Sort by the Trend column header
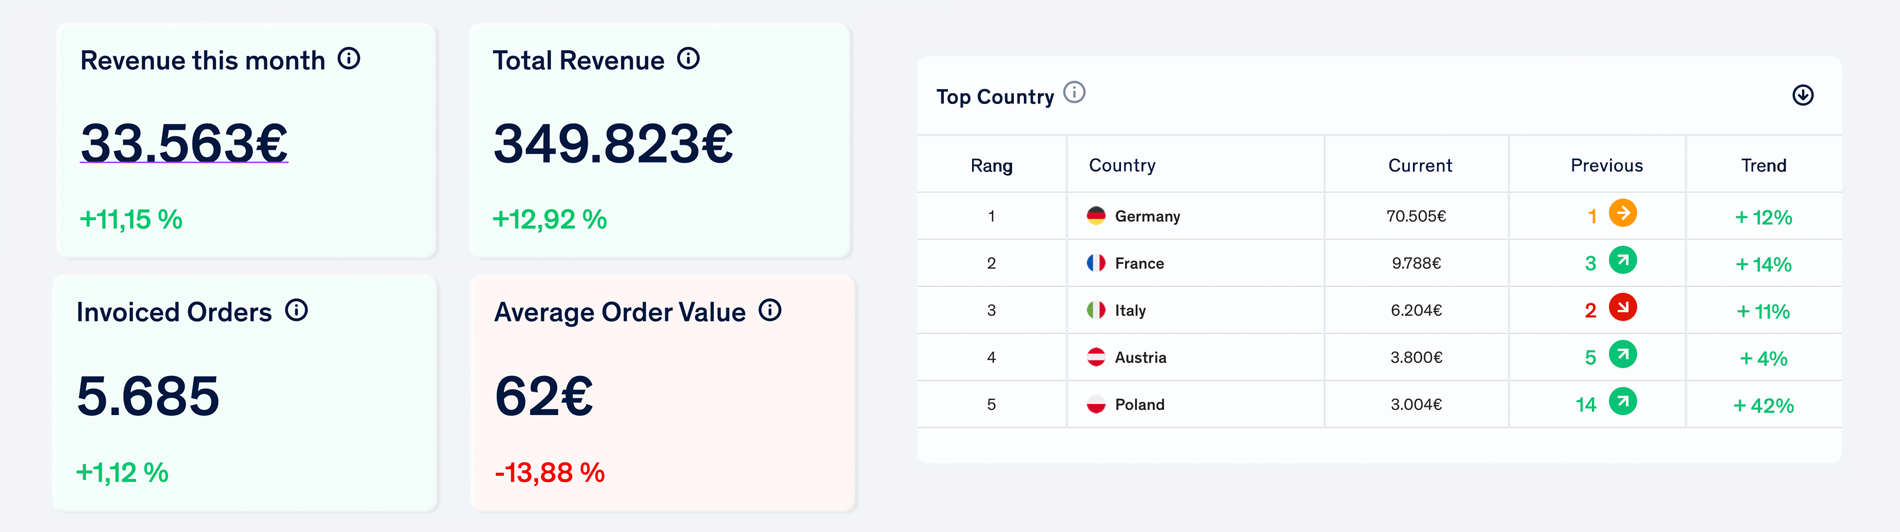Viewport: 1900px width, 532px height. (x=1763, y=165)
